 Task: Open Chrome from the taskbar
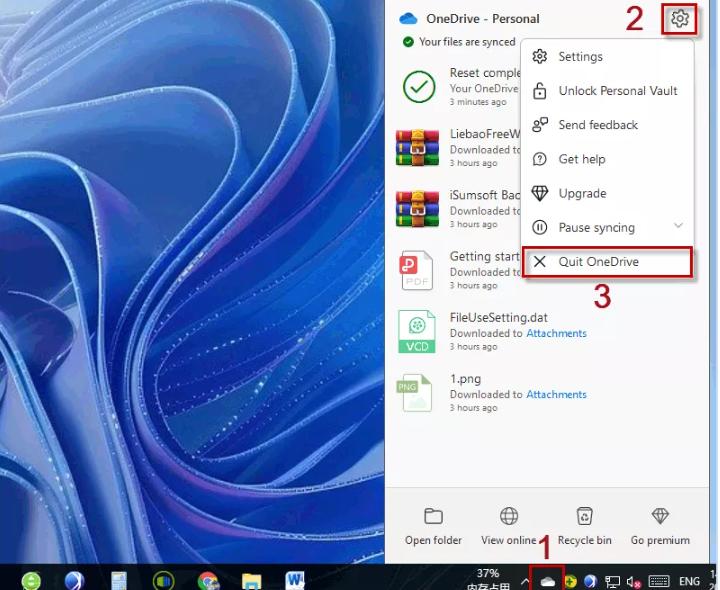pyautogui.click(x=208, y=581)
